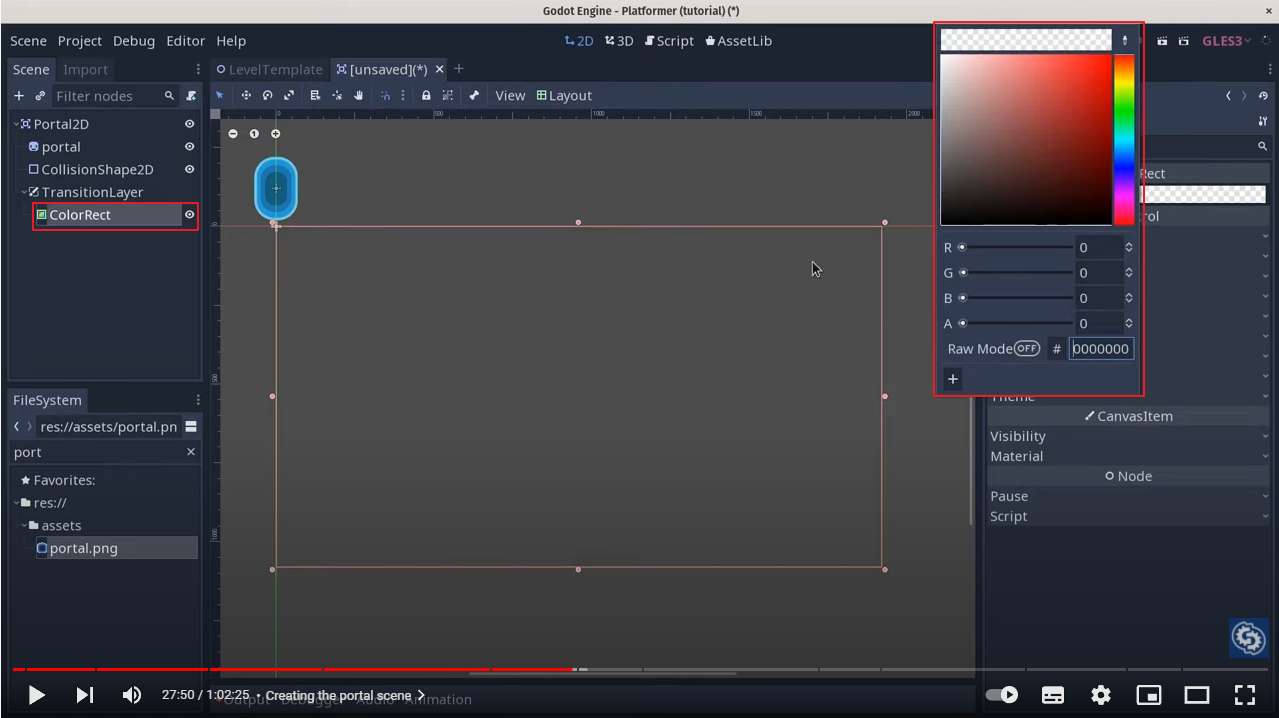Open inspector object history icon
This screenshot has height=718, width=1279.
pyautogui.click(x=1263, y=96)
